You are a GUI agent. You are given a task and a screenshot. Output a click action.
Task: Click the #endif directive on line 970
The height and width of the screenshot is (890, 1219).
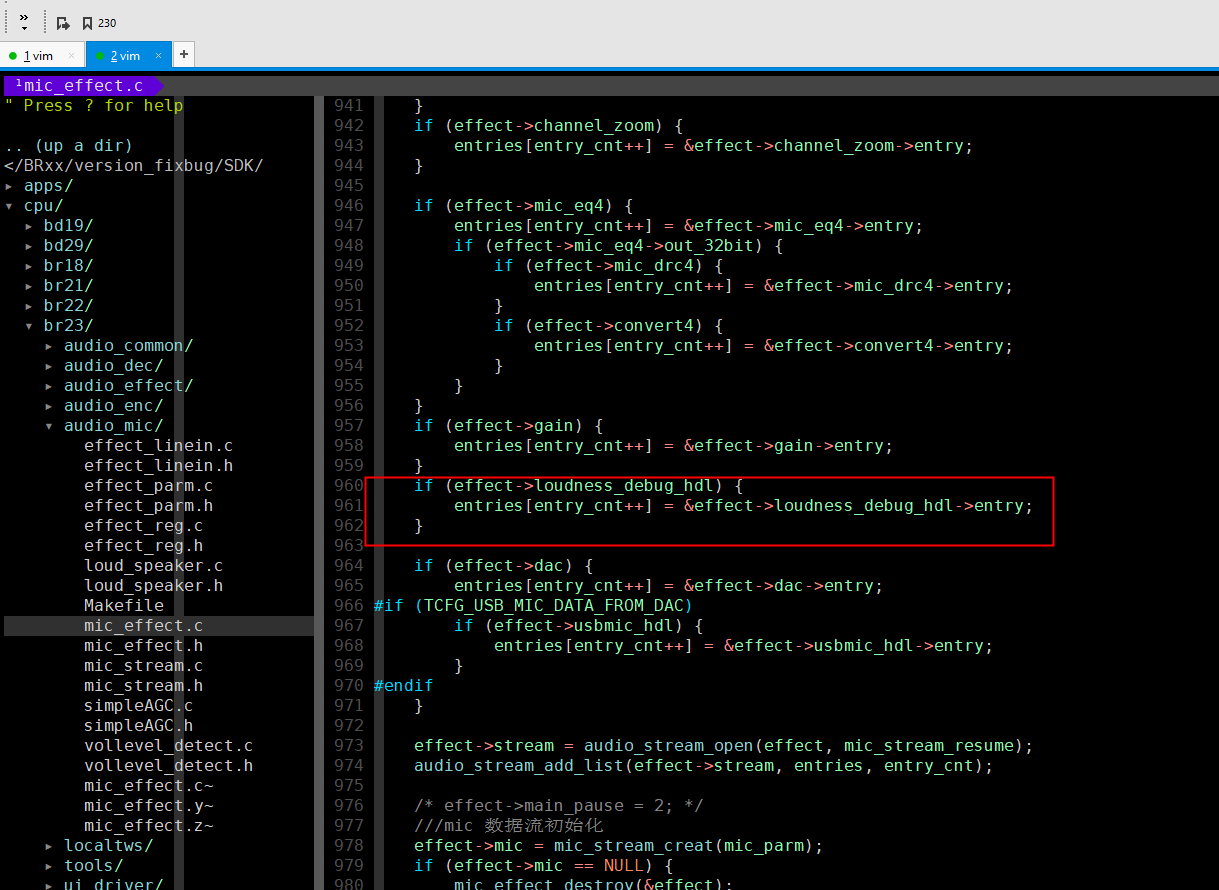click(403, 686)
